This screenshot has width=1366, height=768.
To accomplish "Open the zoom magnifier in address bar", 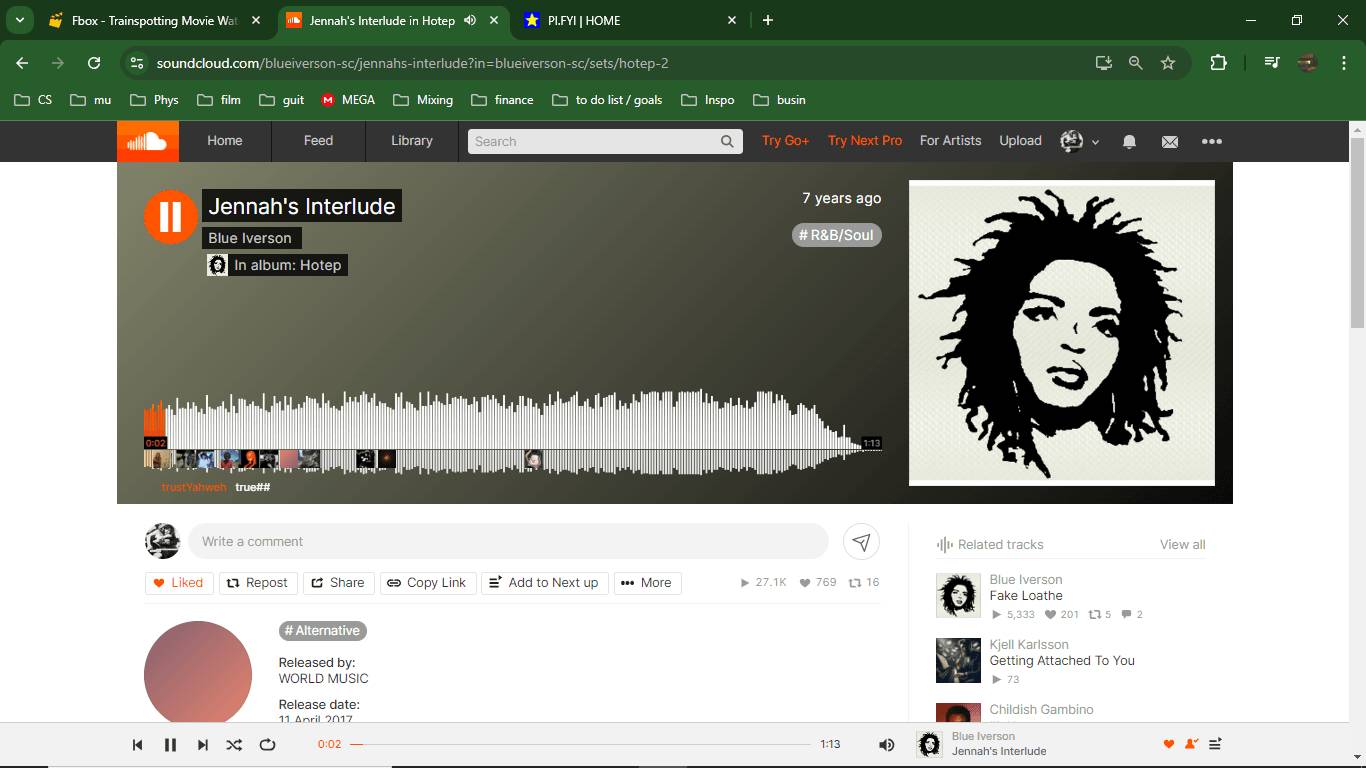I will click(1136, 63).
